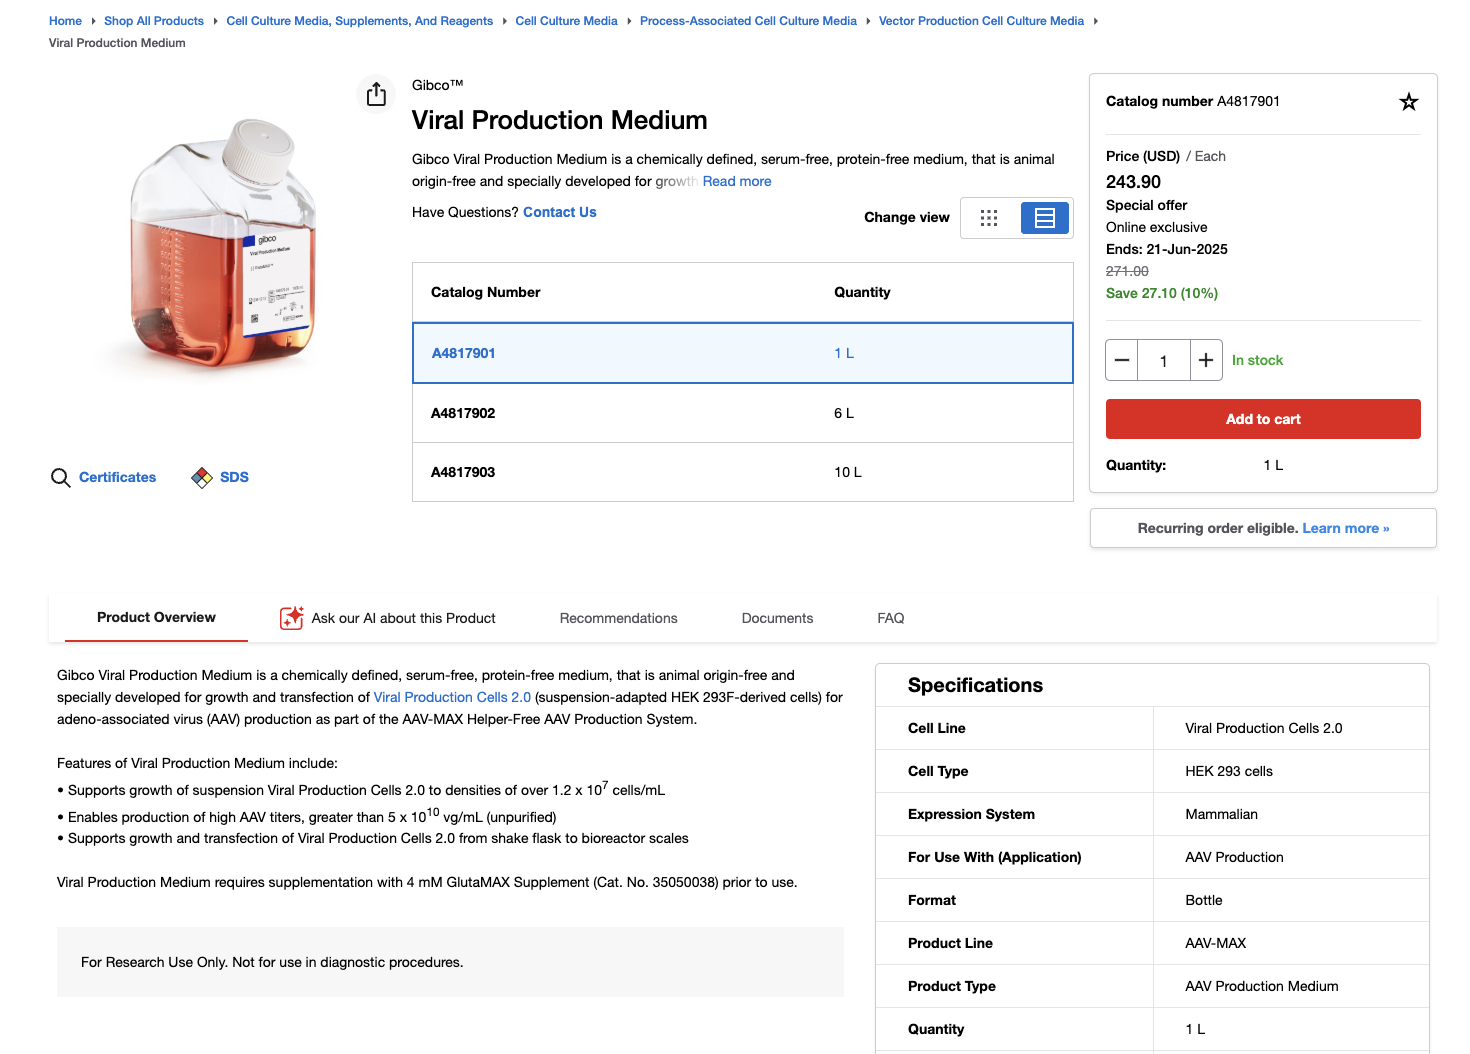Increase quantity with plus button
The width and height of the screenshot is (1470, 1054).
[1206, 360]
